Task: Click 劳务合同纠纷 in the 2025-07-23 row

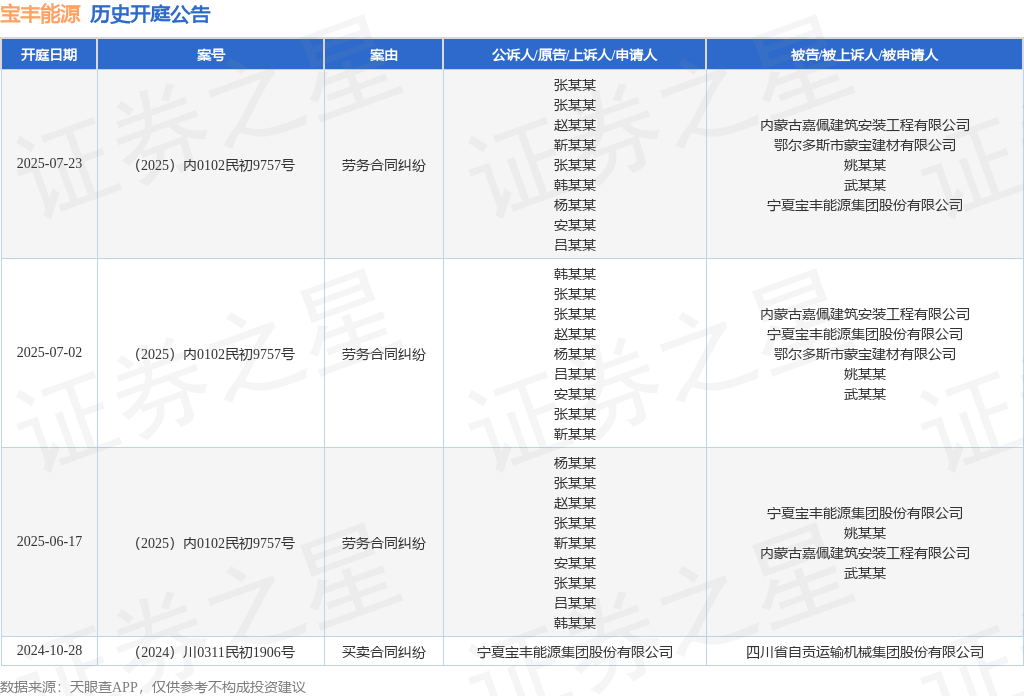Action: [384, 165]
